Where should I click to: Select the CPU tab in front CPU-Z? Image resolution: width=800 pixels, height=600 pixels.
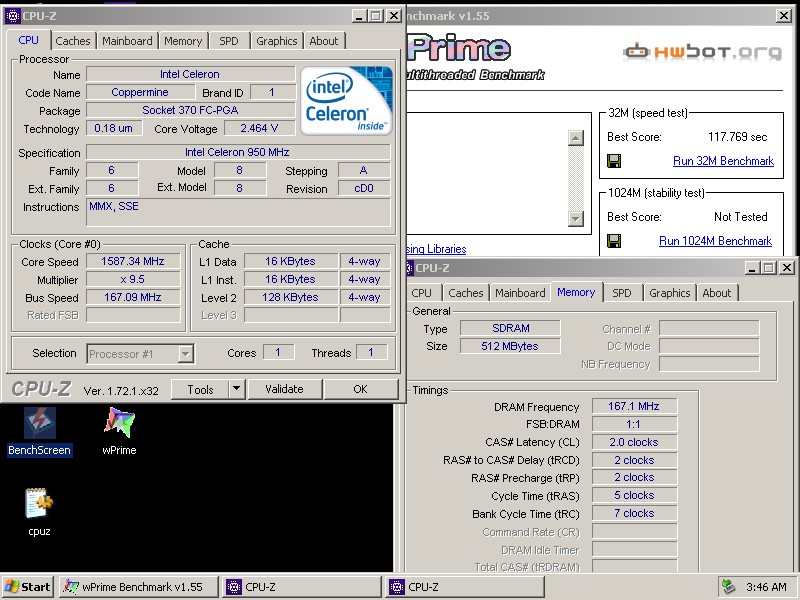pyautogui.click(x=29, y=40)
